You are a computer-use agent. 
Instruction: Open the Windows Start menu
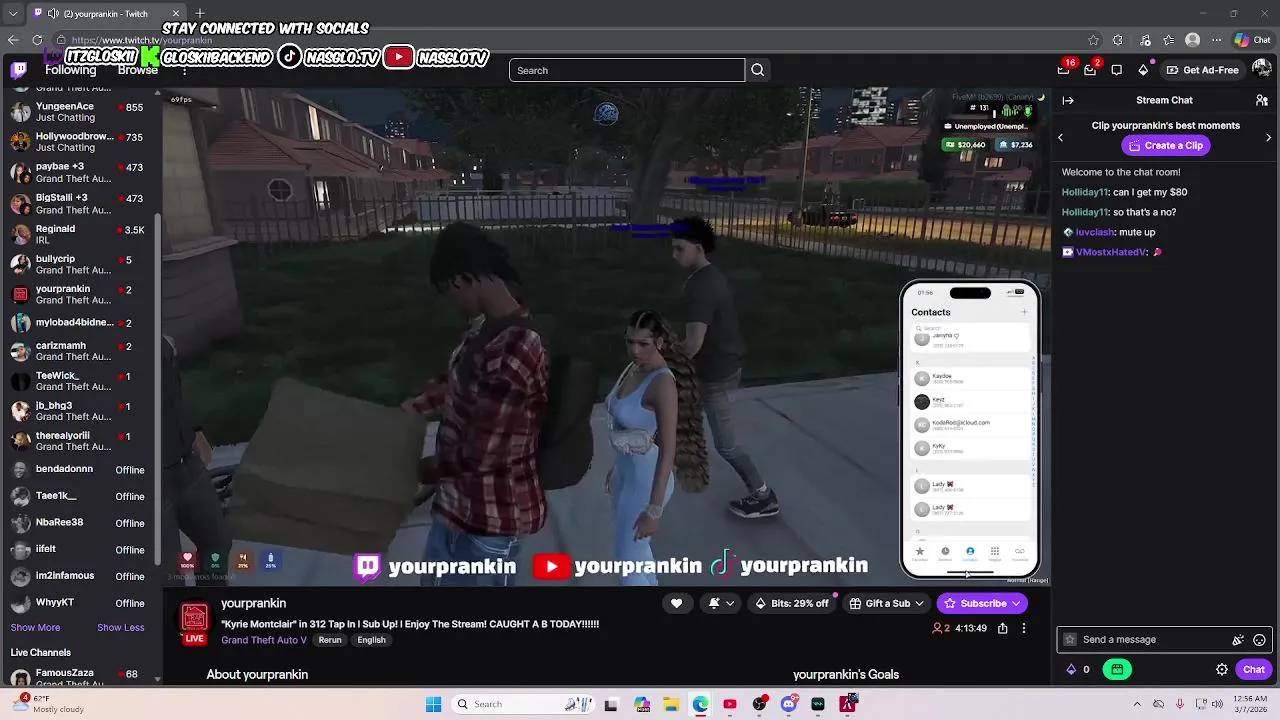tap(433, 704)
